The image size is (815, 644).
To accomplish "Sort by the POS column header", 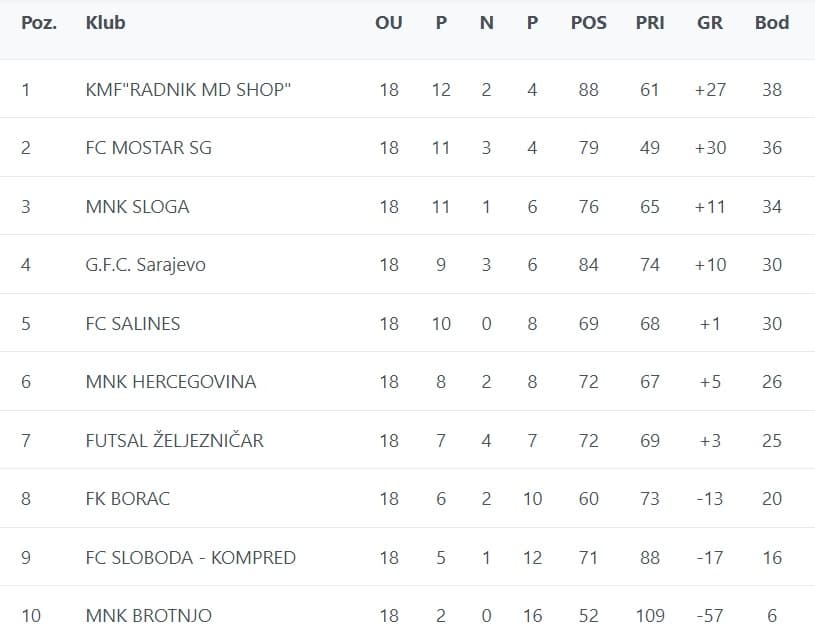I will coord(588,23).
